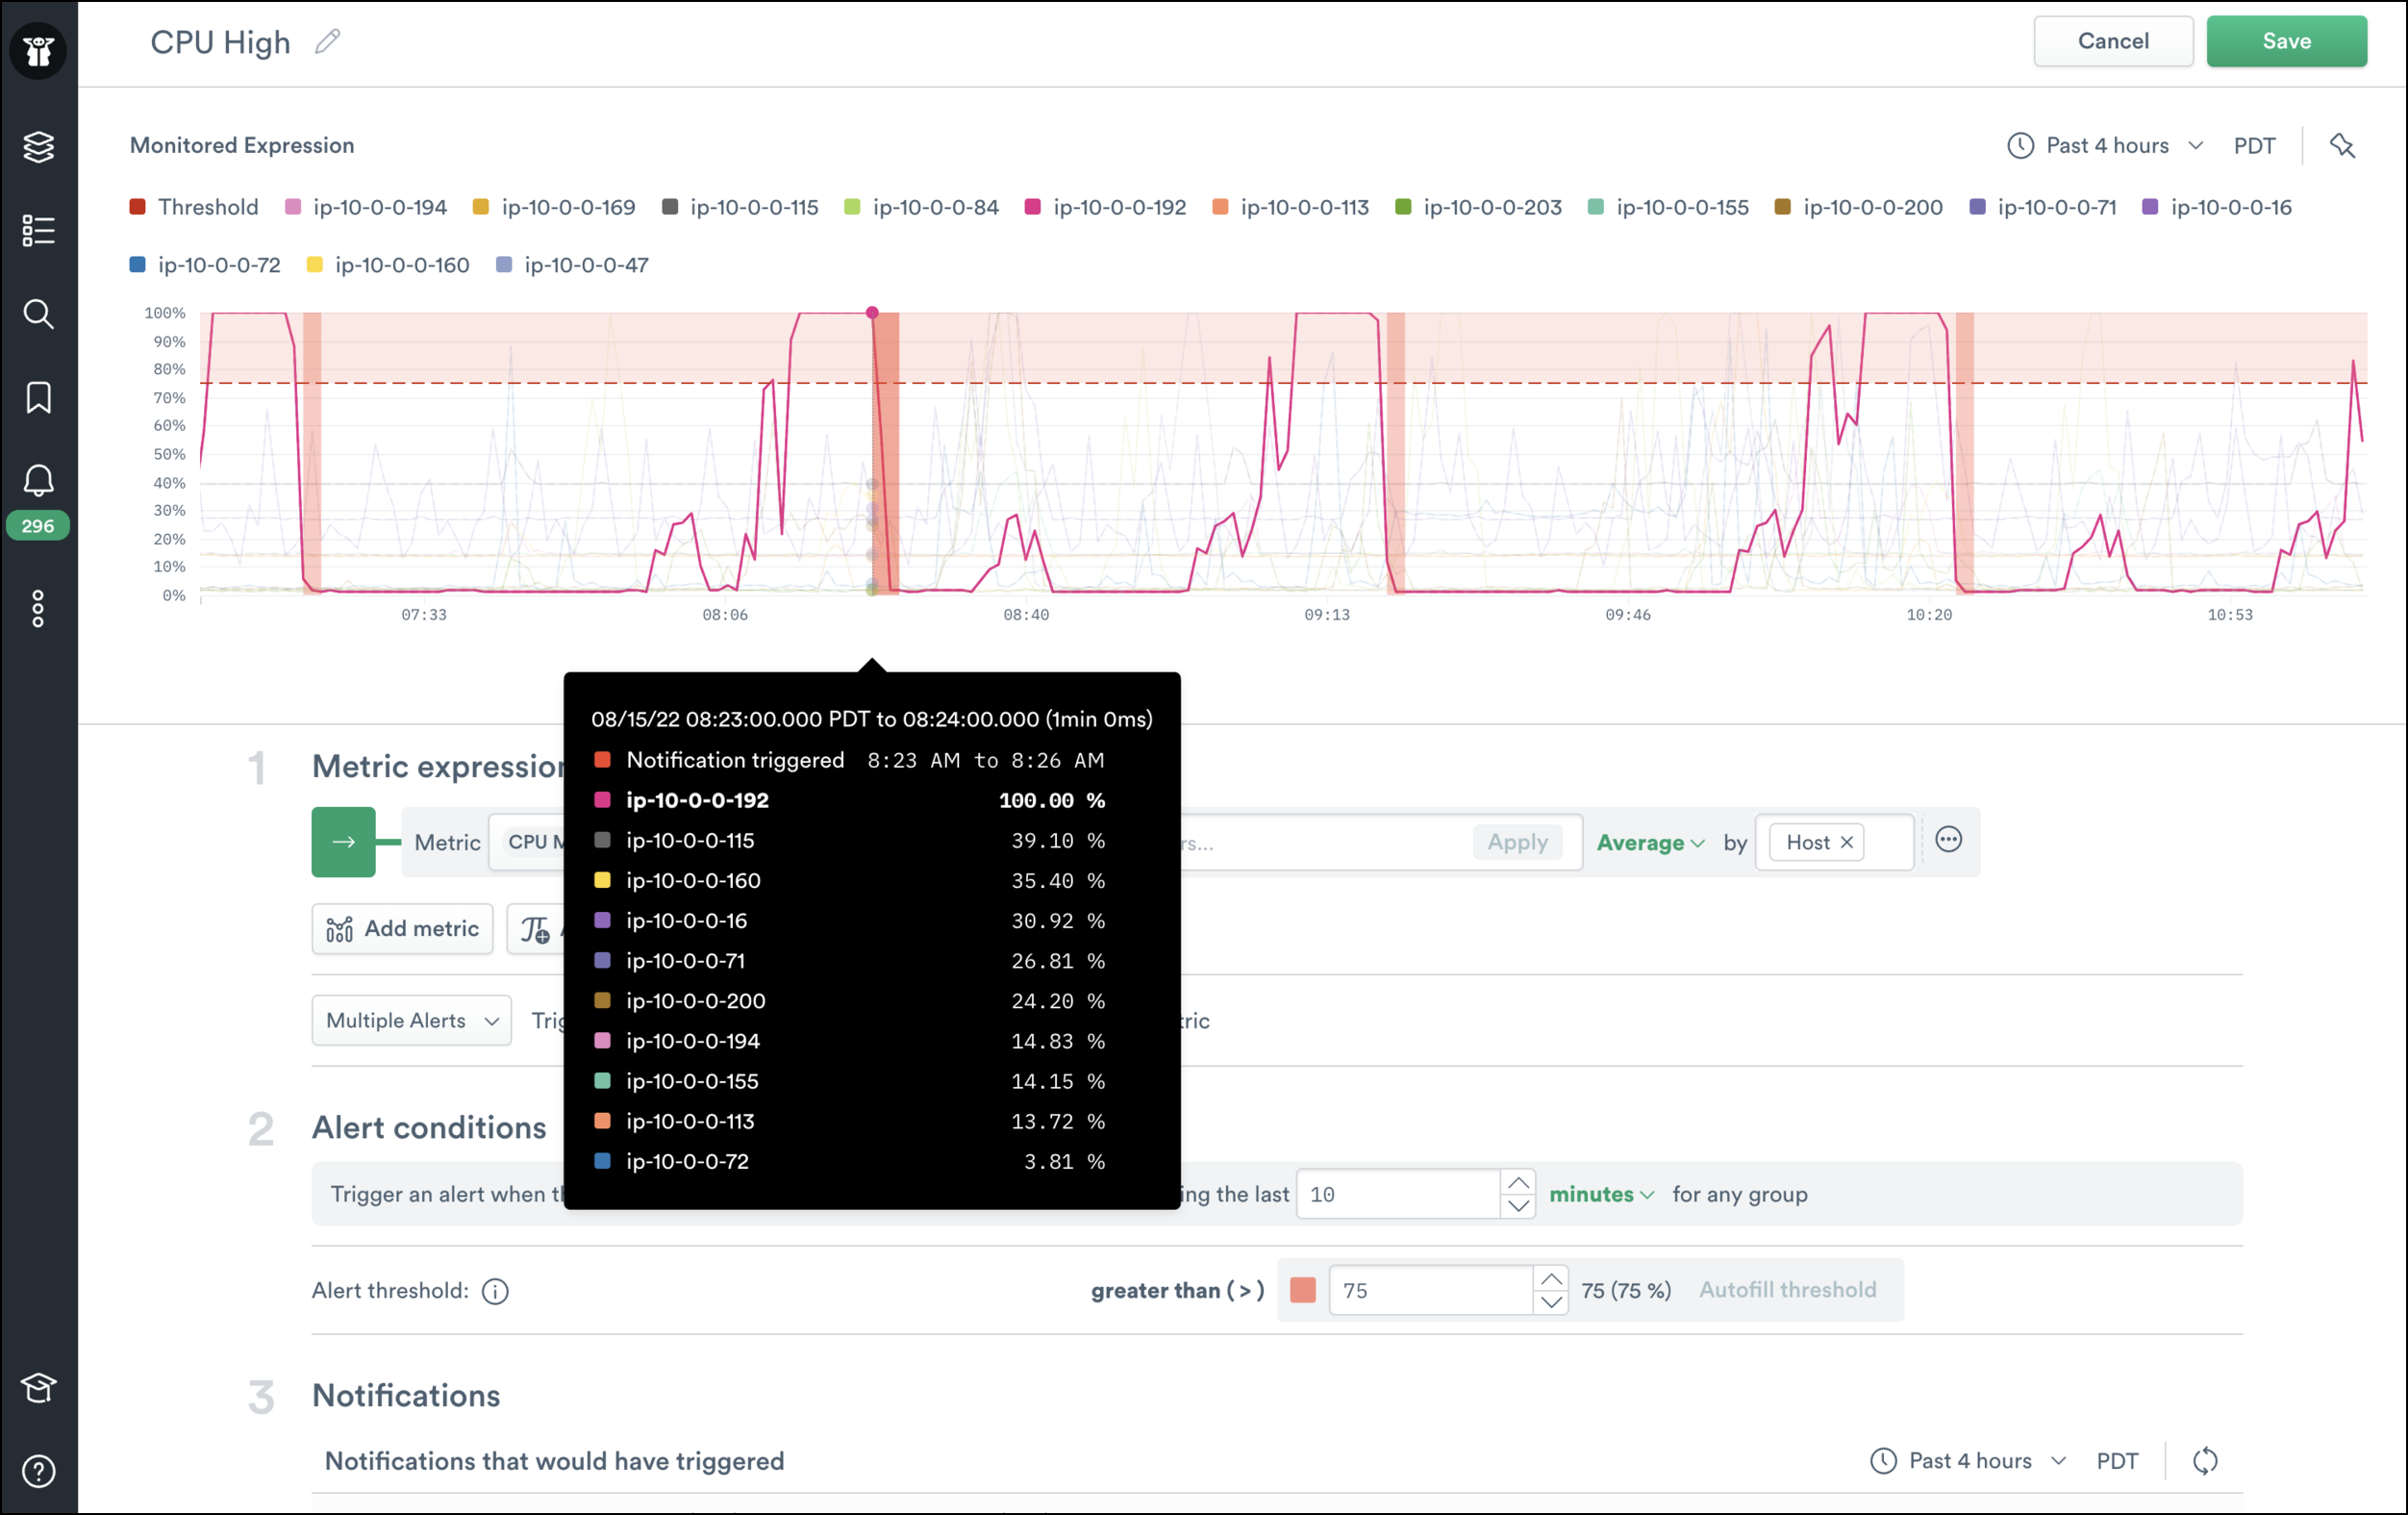Toggle ip-10-0-0-192 series in legend

[x=1105, y=207]
